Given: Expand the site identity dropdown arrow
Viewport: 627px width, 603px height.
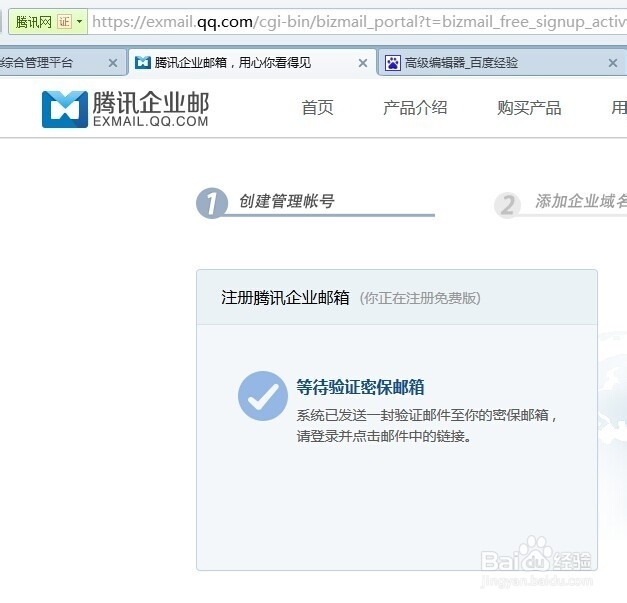Looking at the screenshot, I should pyautogui.click(x=79, y=21).
